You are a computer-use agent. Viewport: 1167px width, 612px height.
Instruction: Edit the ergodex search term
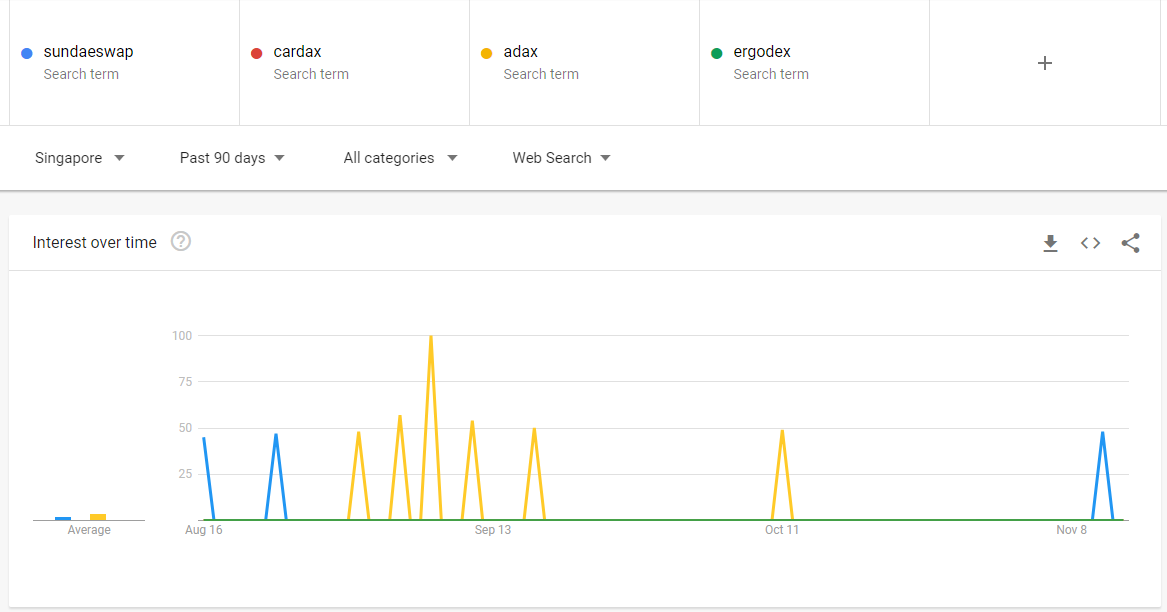[x=762, y=52]
